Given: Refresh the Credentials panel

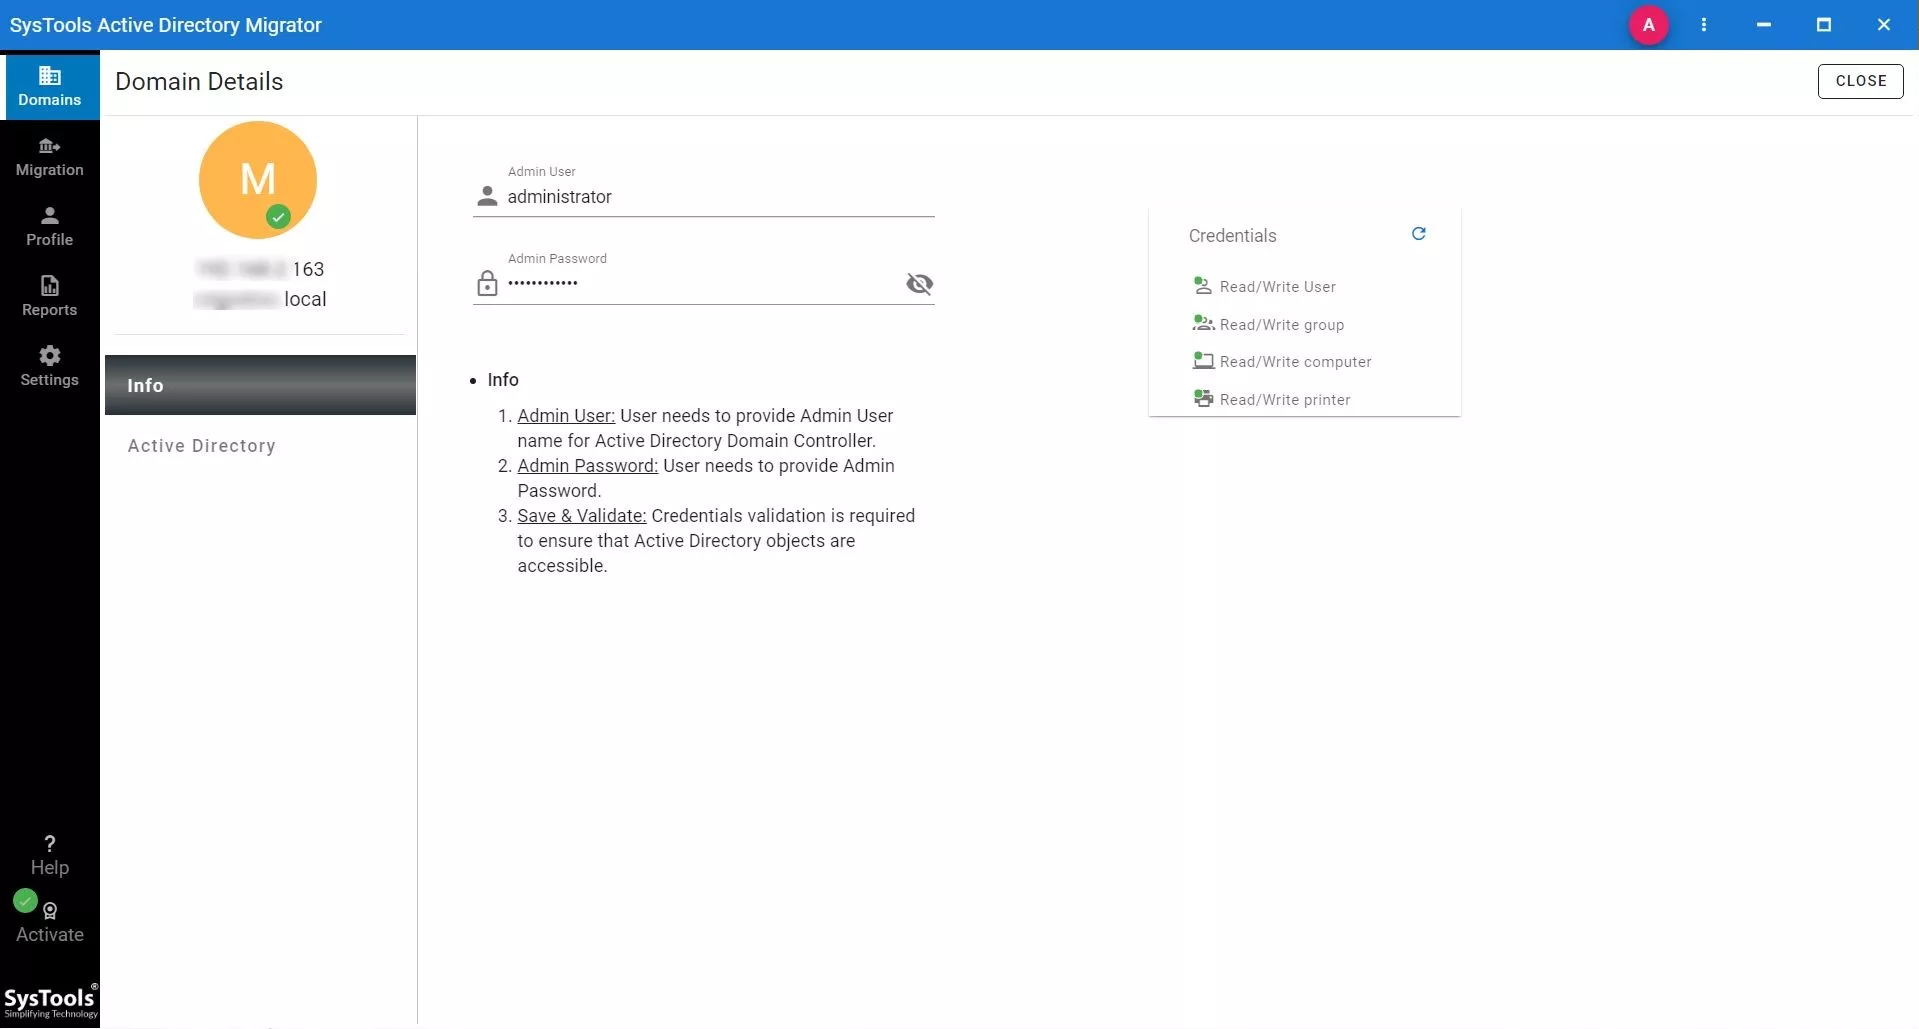Looking at the screenshot, I should point(1418,234).
